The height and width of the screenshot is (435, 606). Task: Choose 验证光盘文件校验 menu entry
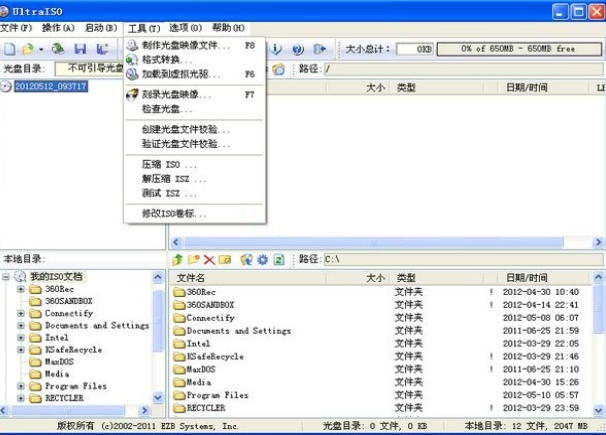[x=194, y=144]
